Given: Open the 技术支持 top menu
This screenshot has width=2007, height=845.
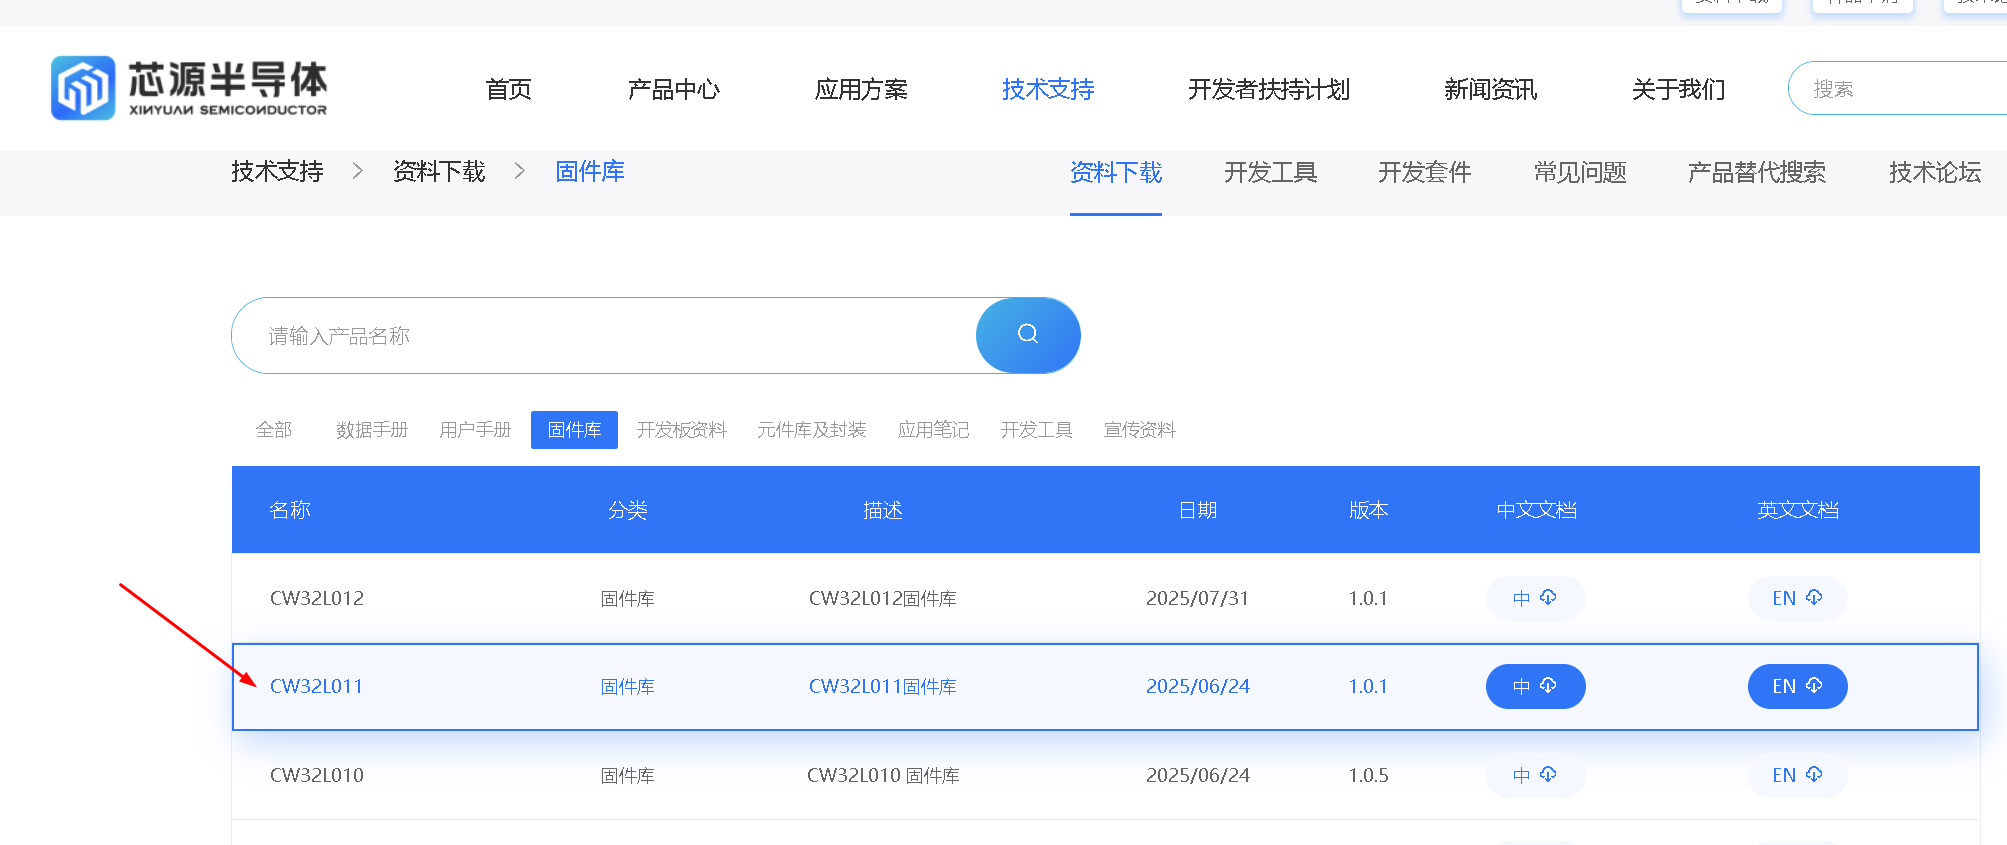Looking at the screenshot, I should point(1048,90).
